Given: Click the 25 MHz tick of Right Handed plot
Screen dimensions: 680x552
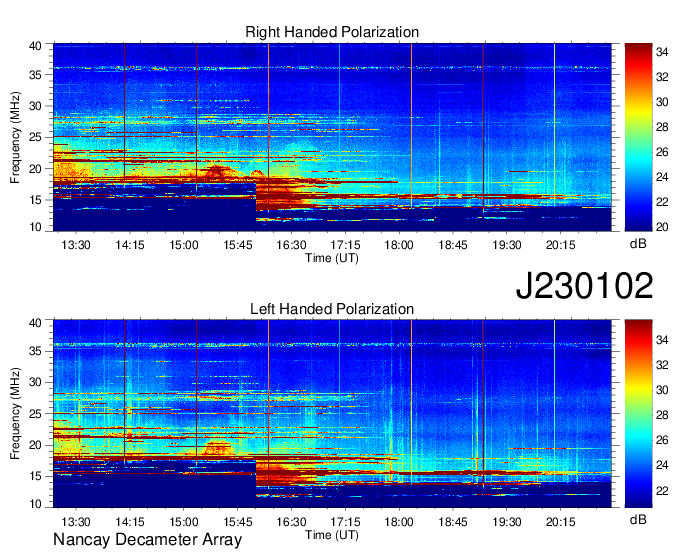Looking at the screenshot, I should (35, 137).
